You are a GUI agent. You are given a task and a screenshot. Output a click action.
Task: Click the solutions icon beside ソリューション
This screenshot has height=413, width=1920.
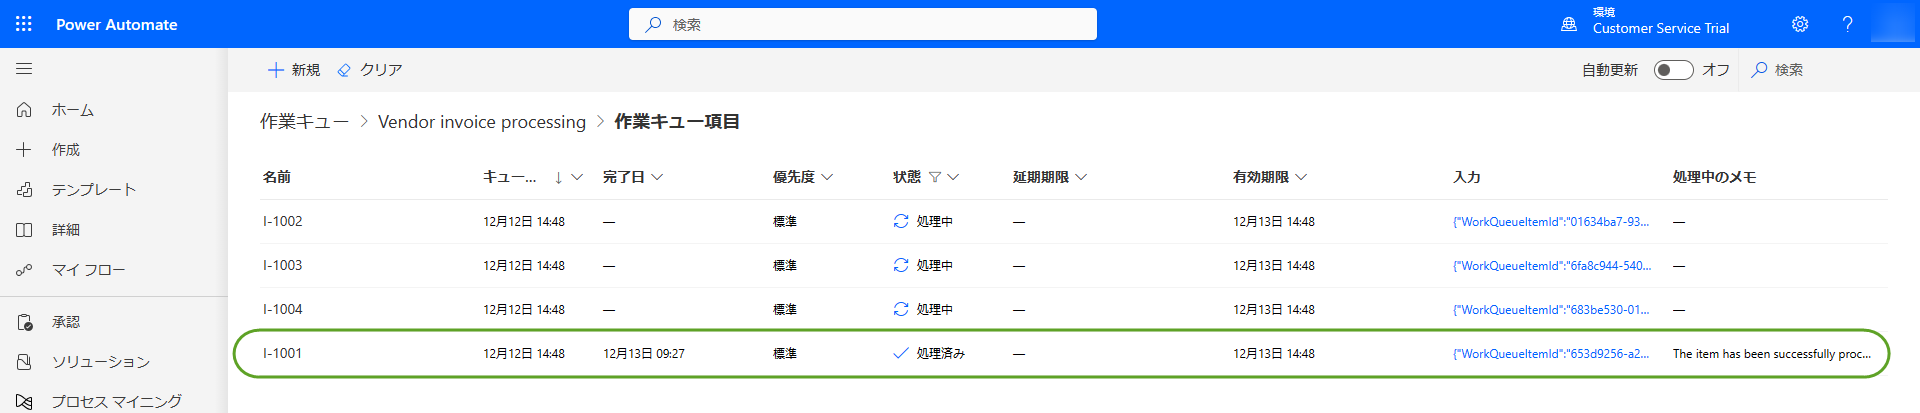click(24, 362)
